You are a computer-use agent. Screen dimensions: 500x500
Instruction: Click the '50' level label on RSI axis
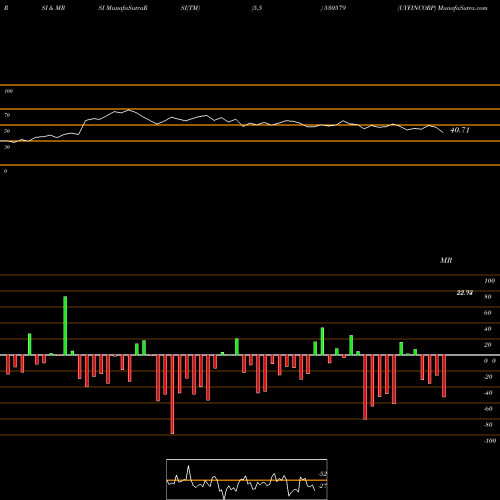[7, 131]
